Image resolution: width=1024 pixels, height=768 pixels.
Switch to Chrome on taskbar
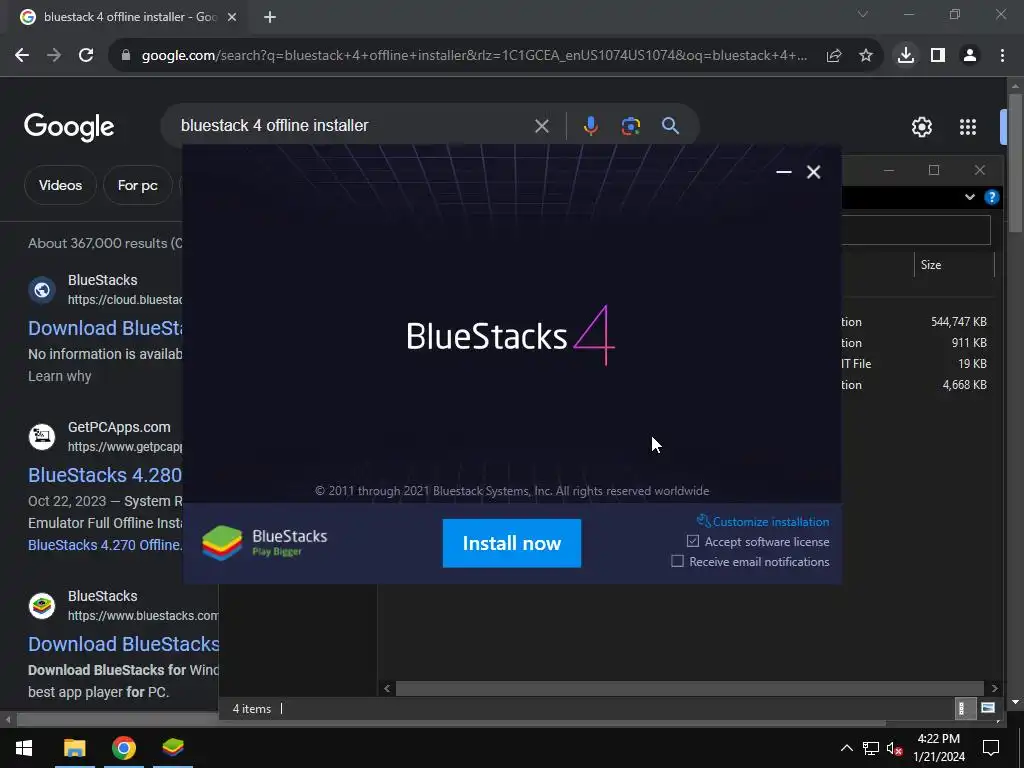[124, 748]
